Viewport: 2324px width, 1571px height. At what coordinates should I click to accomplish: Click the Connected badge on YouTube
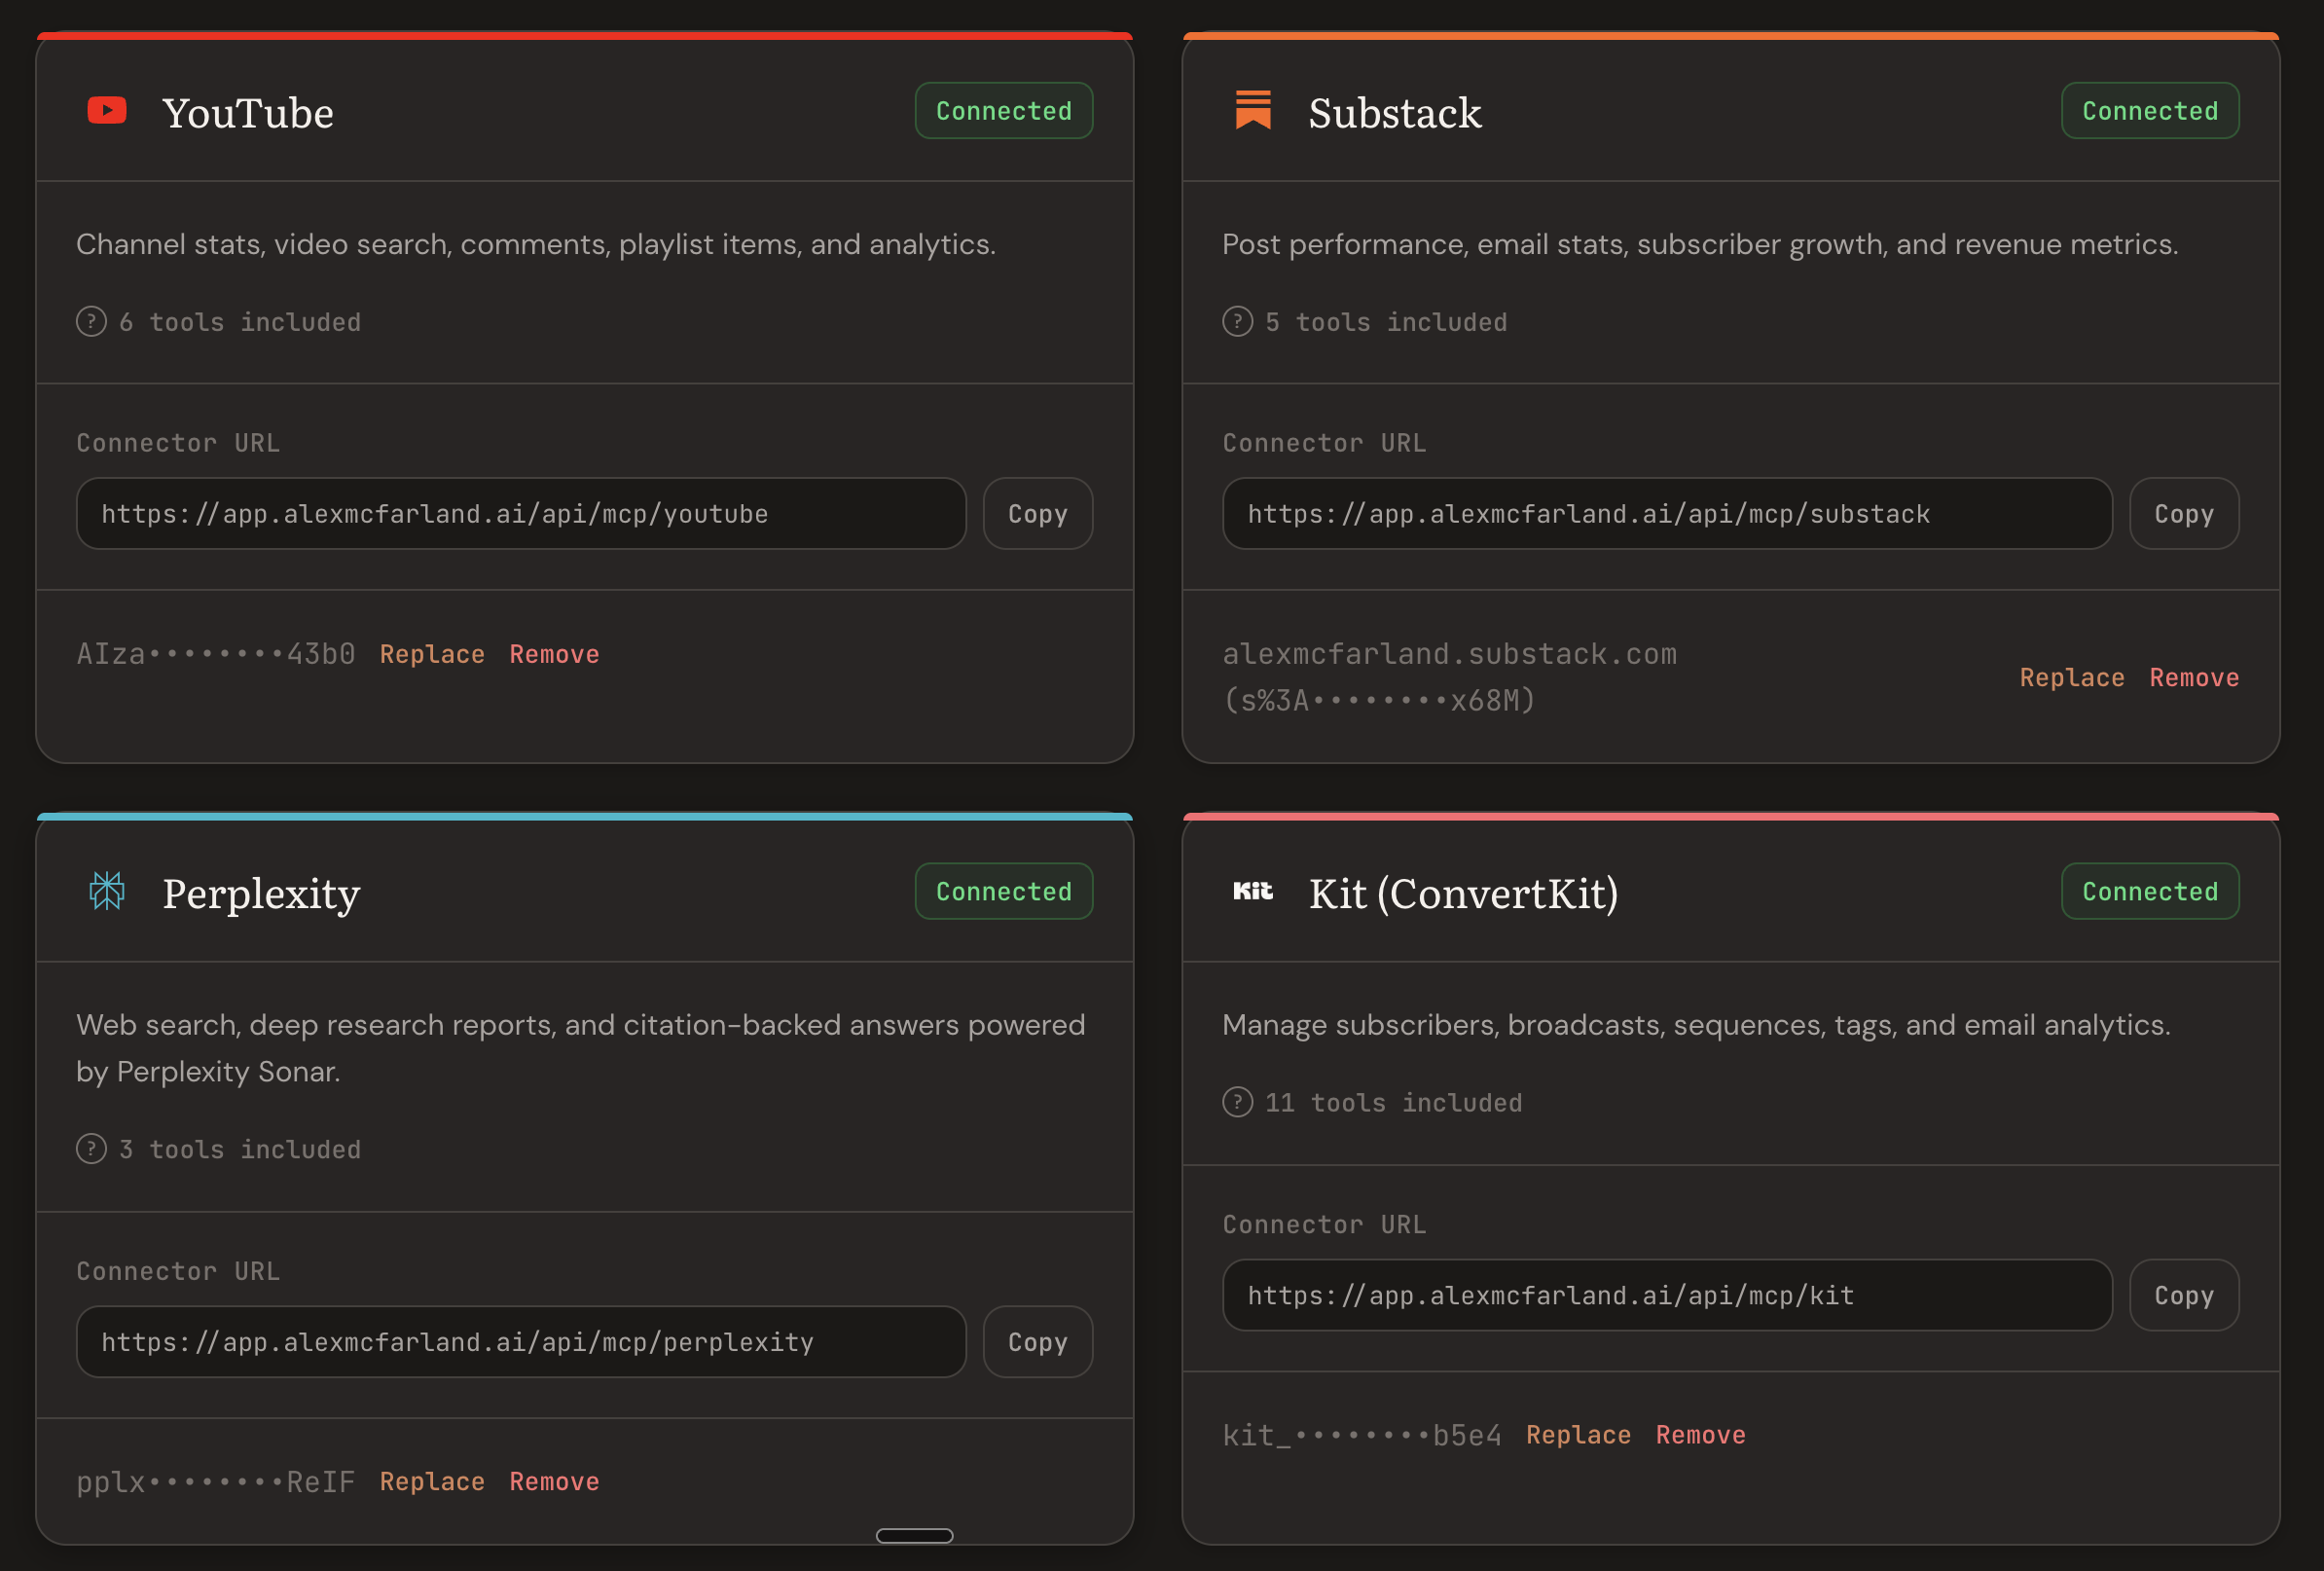[x=1003, y=110]
